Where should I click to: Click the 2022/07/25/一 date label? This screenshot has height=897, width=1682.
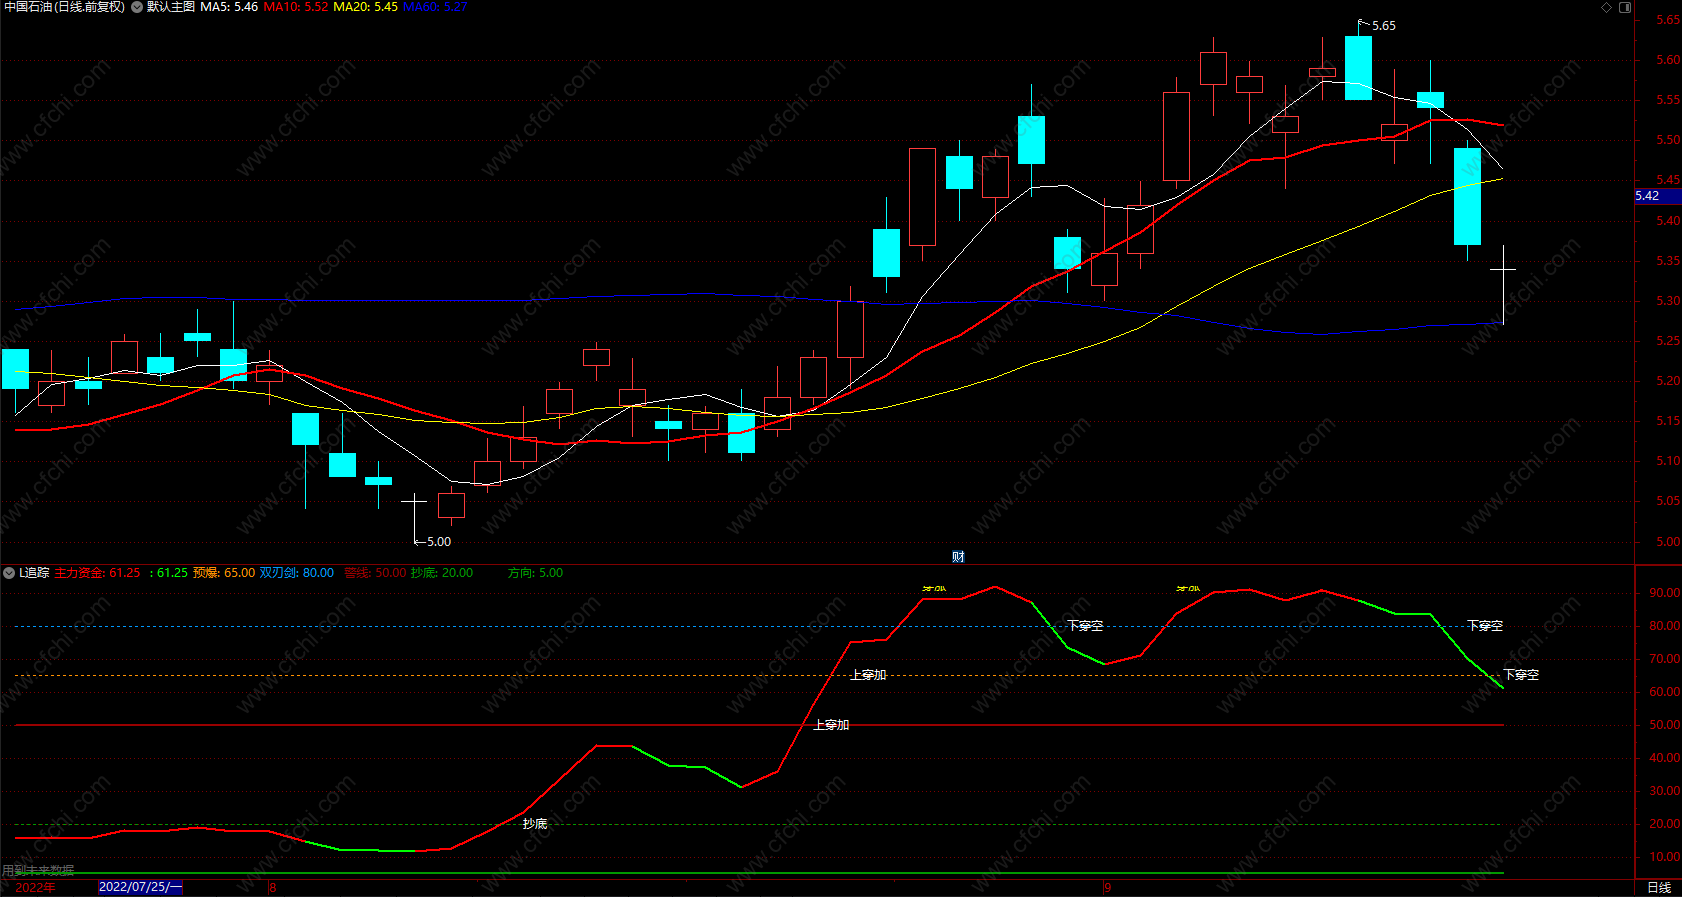pyautogui.click(x=141, y=887)
